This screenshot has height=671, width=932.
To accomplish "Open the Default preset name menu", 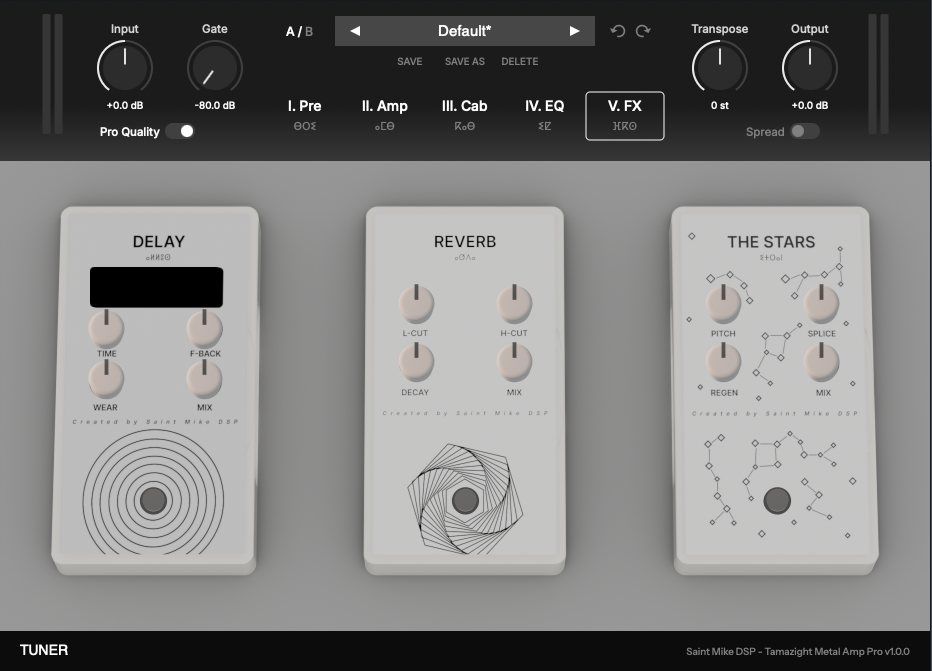I will point(464,31).
